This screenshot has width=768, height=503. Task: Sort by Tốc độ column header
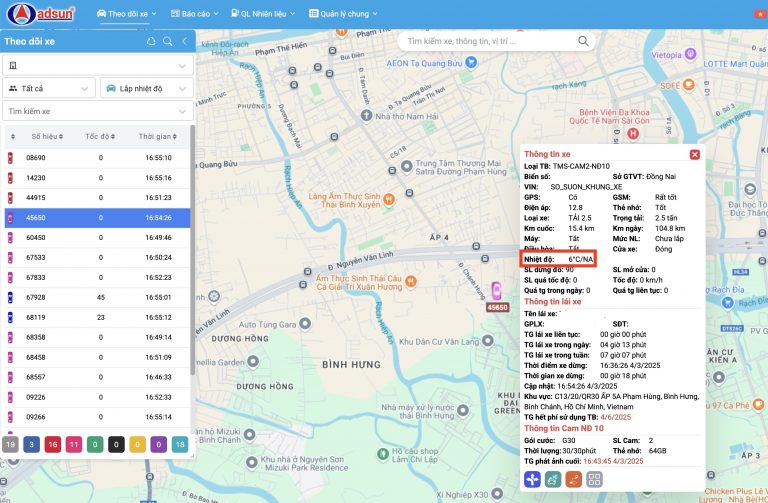pos(97,136)
